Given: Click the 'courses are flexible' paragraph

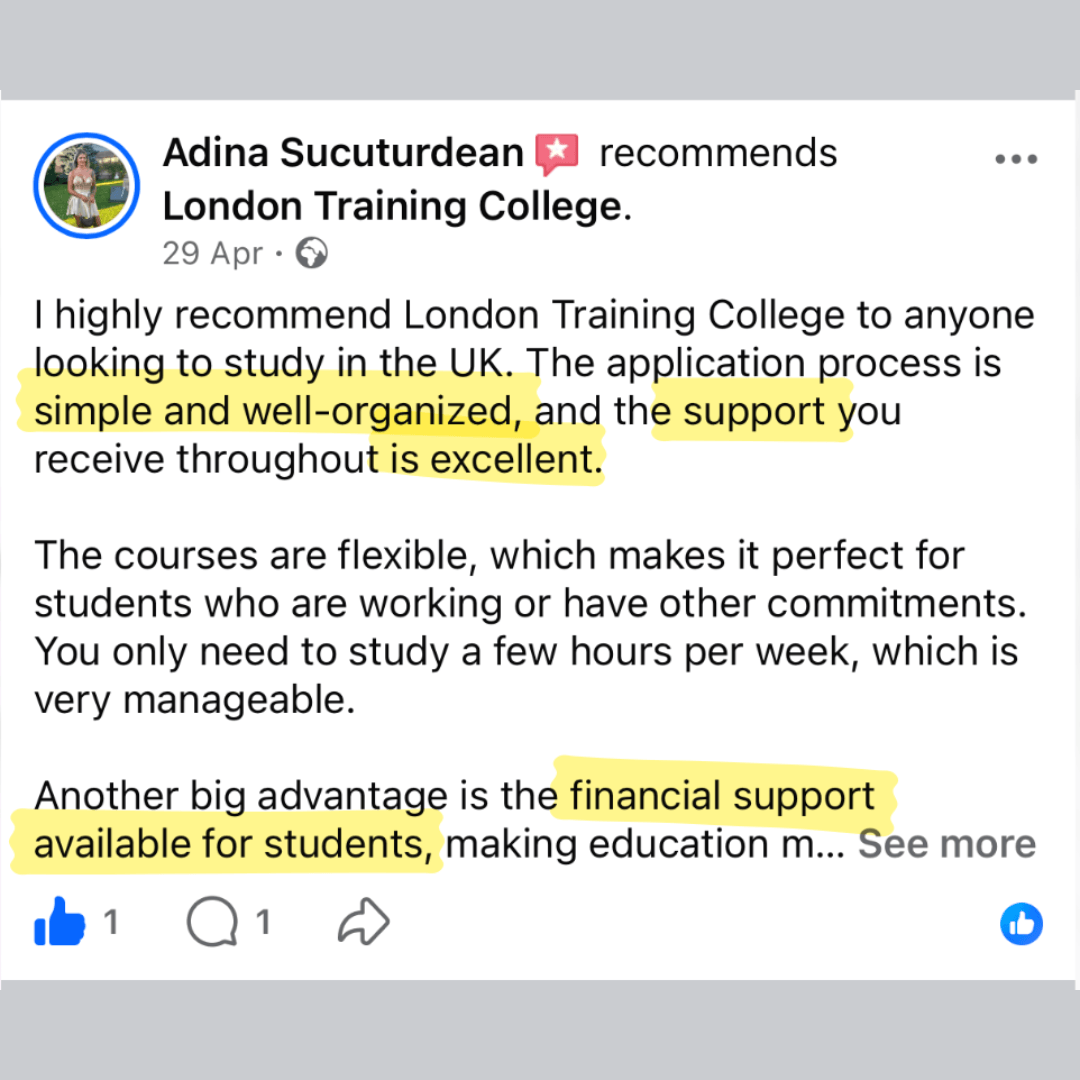Looking at the screenshot, I should [x=530, y=627].
